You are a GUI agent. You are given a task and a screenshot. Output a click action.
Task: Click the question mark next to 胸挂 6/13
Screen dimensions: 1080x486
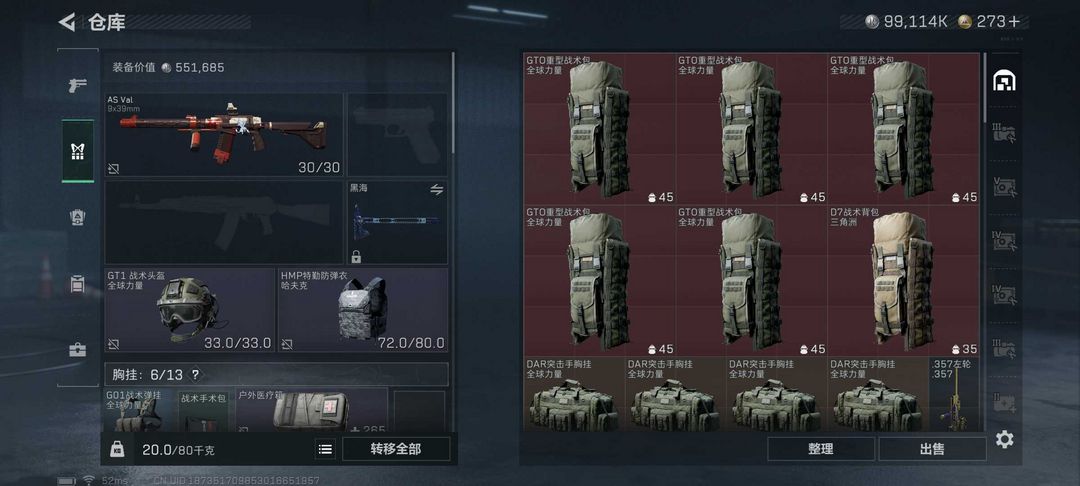pos(195,374)
